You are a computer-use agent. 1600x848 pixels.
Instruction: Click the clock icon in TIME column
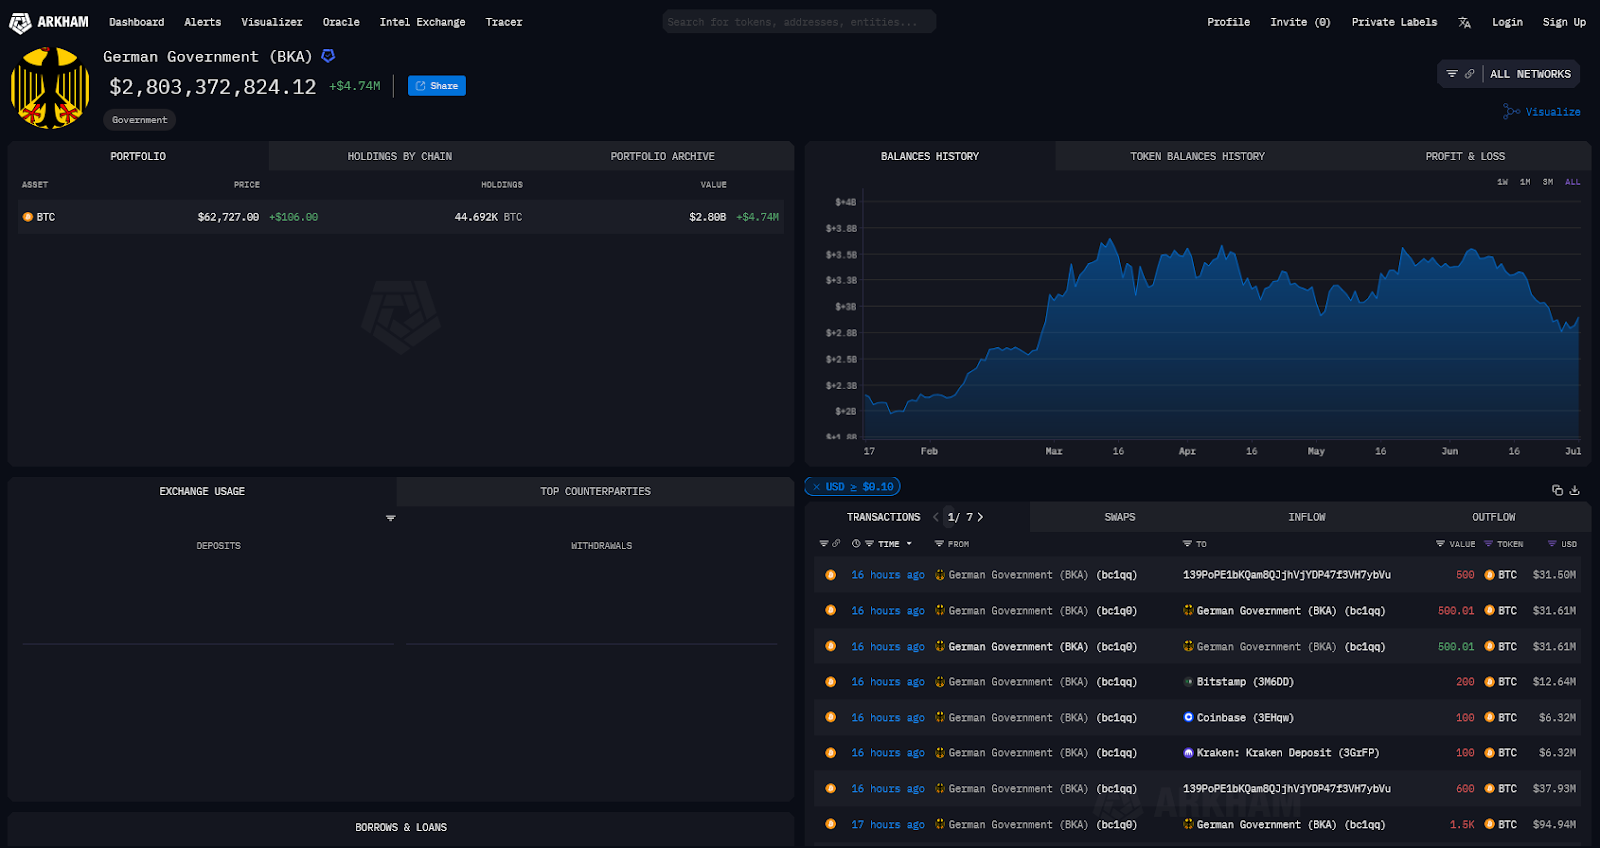pos(856,544)
